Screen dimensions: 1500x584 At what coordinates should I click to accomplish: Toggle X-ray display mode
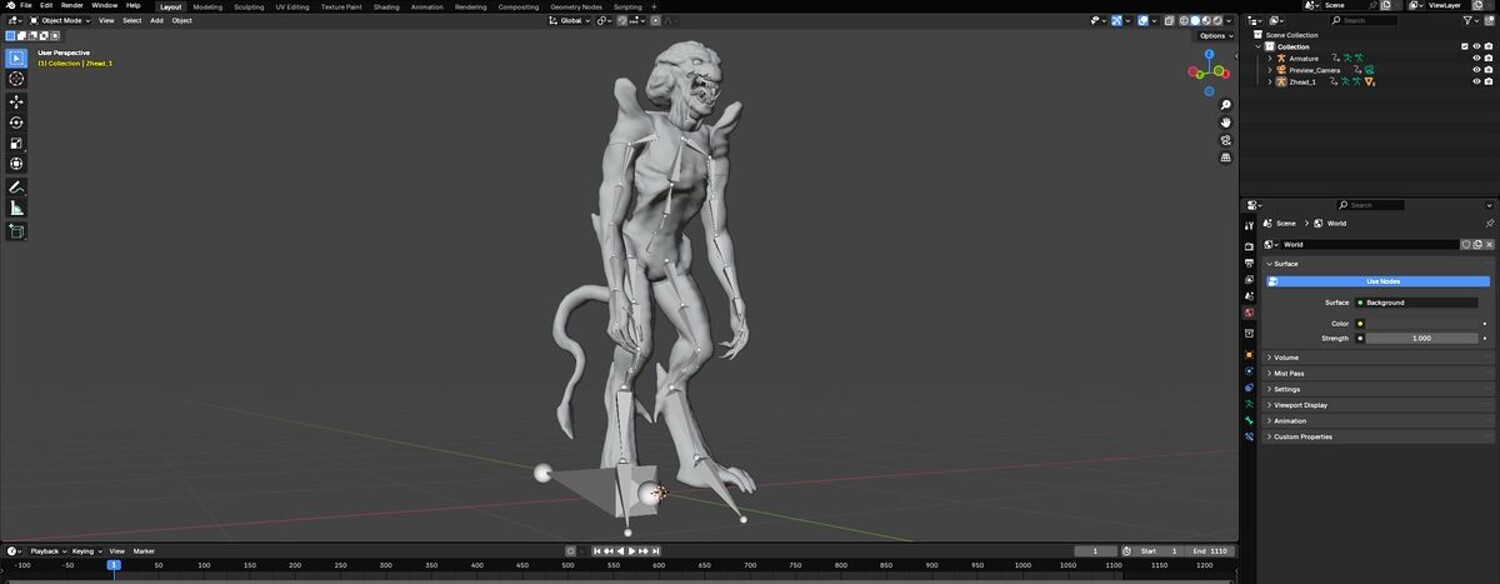pos(1169,20)
